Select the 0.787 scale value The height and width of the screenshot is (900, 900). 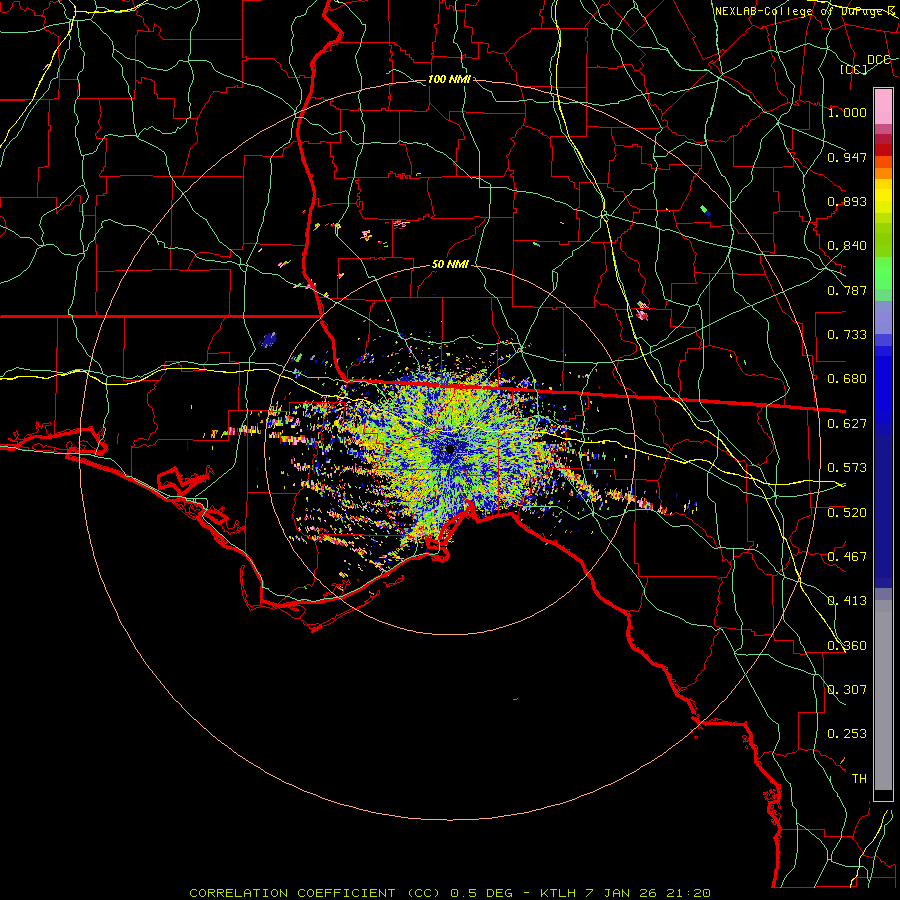point(847,290)
